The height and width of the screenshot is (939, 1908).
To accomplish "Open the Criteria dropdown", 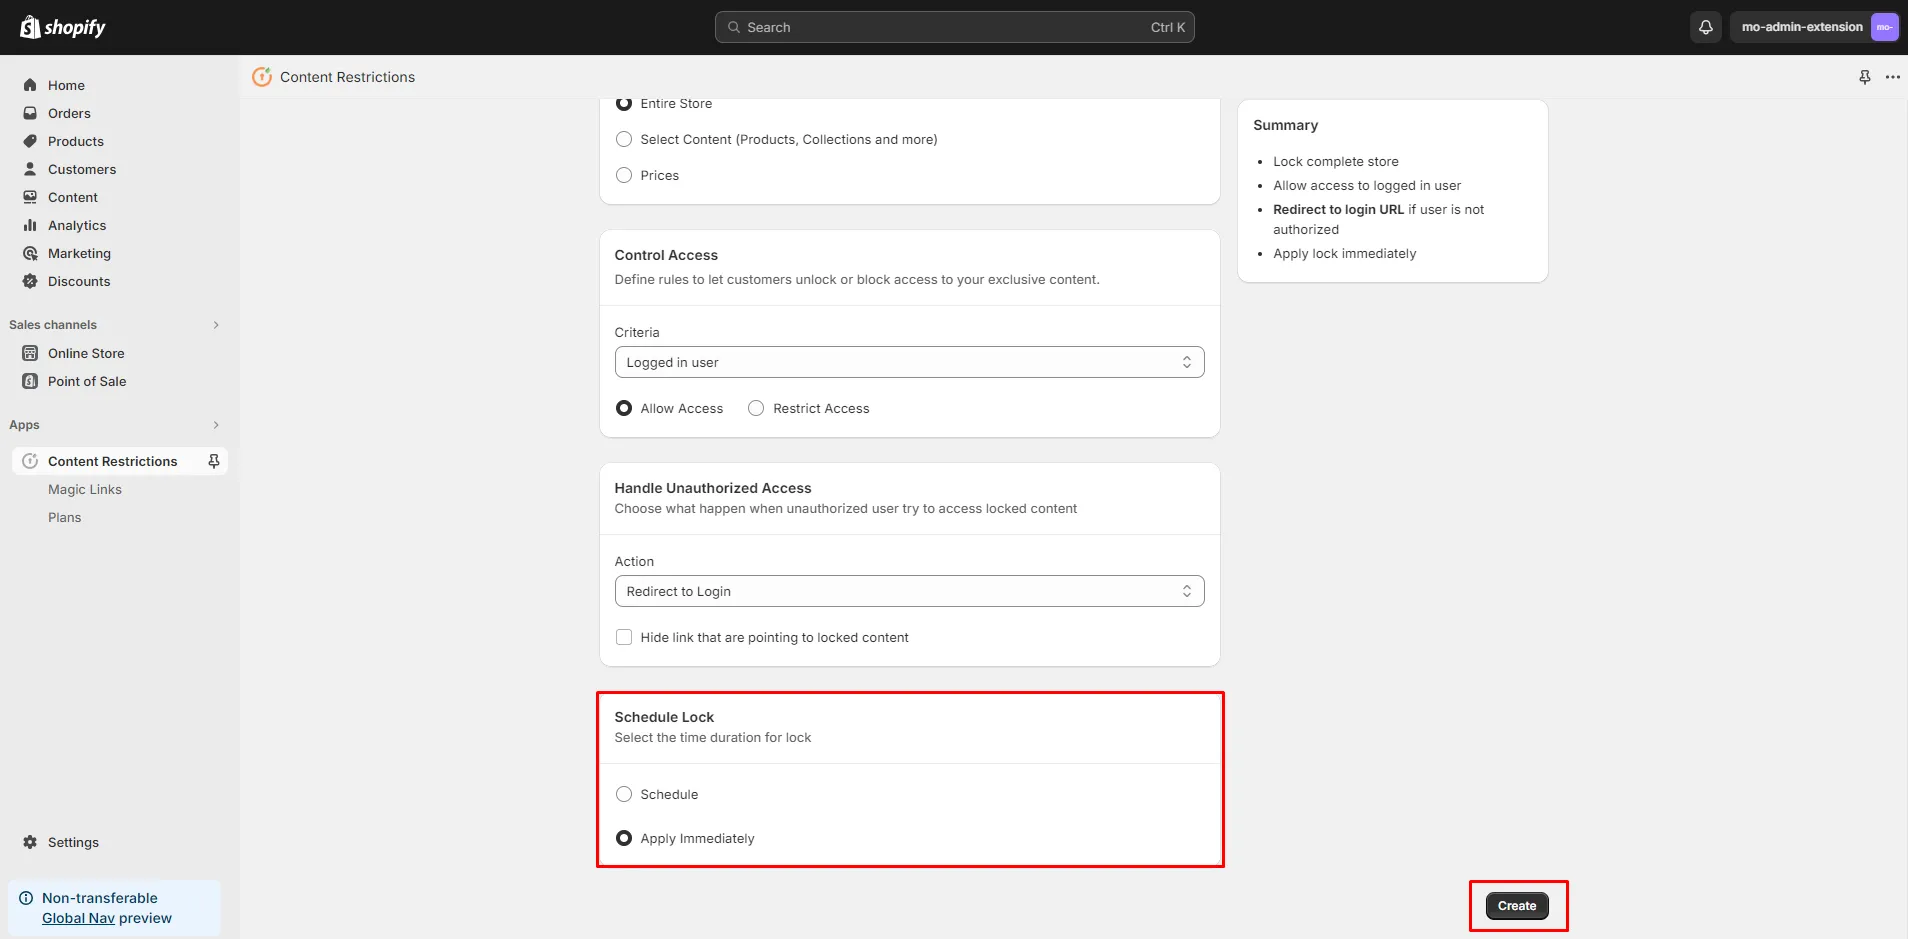I will 908,362.
